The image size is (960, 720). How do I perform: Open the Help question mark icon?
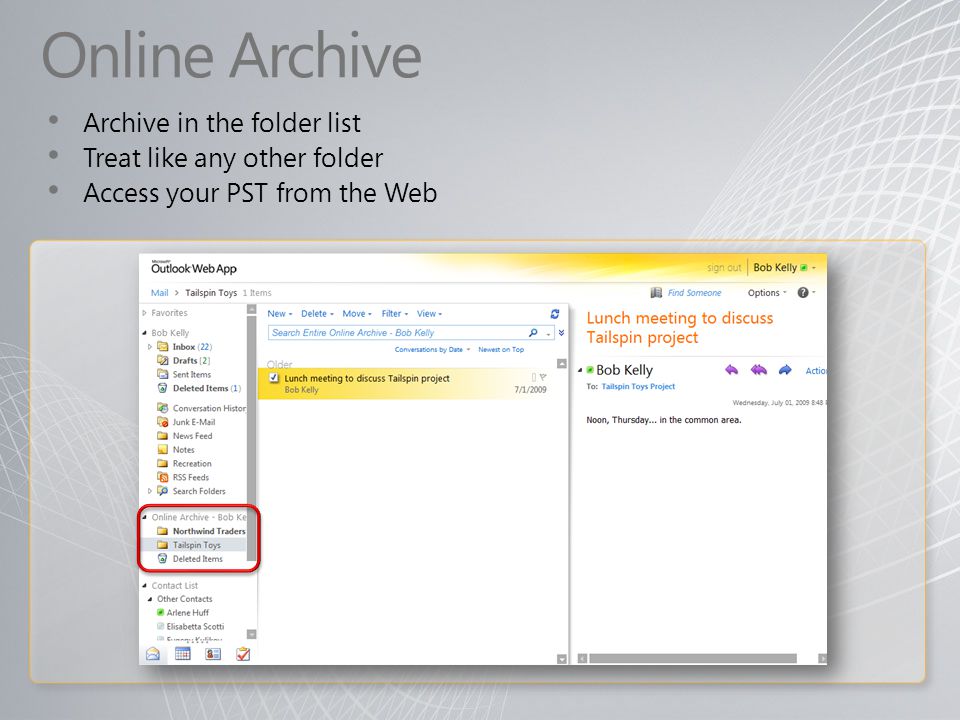click(x=803, y=293)
